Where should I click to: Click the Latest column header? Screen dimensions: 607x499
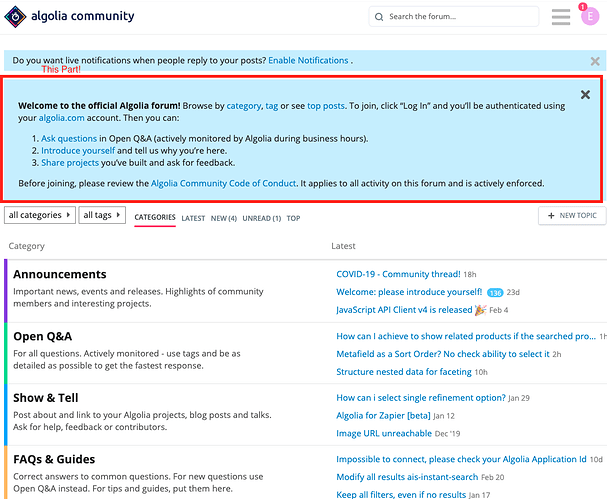[343, 246]
